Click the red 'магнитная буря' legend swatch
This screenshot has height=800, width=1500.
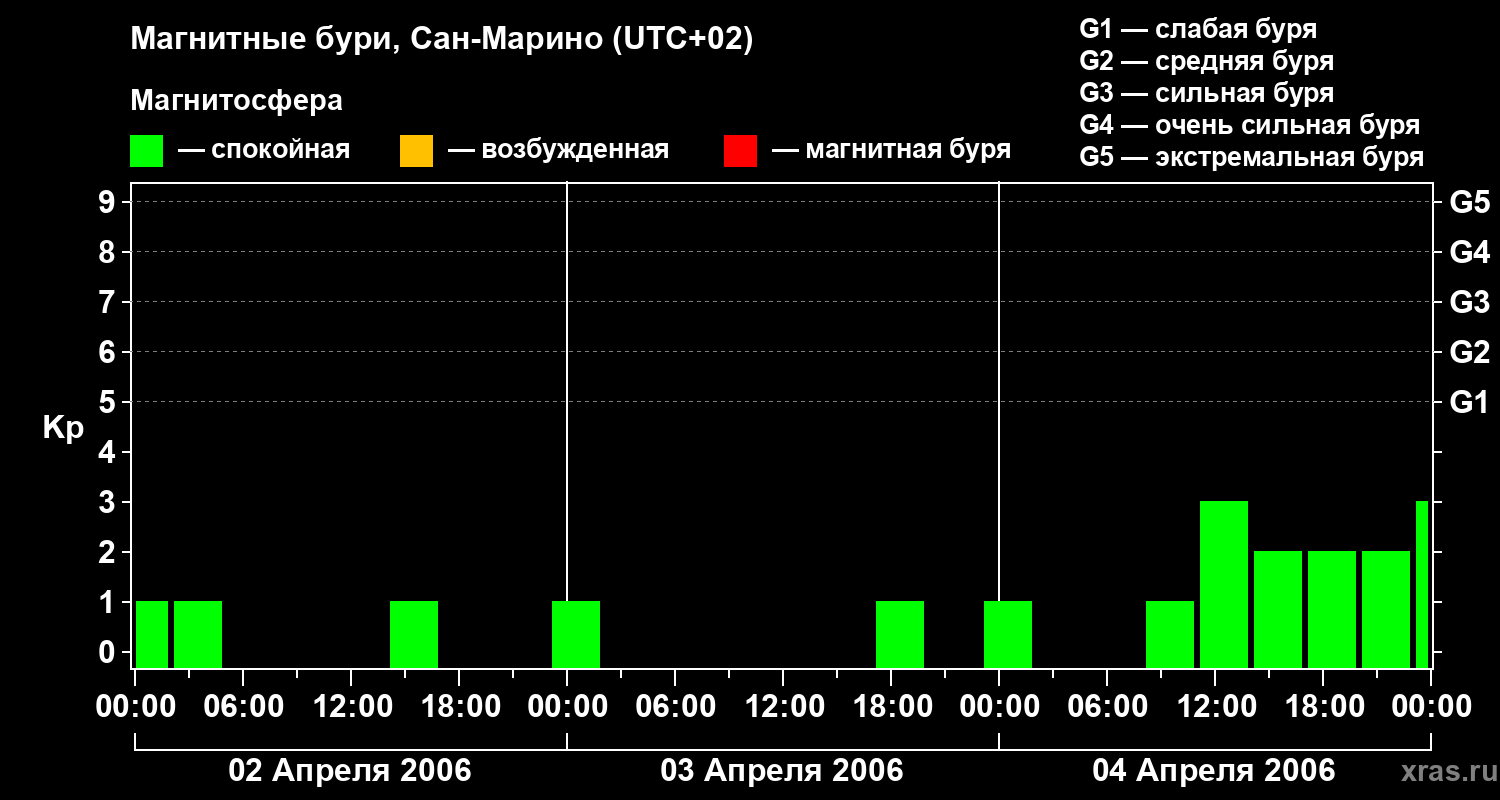(x=740, y=151)
